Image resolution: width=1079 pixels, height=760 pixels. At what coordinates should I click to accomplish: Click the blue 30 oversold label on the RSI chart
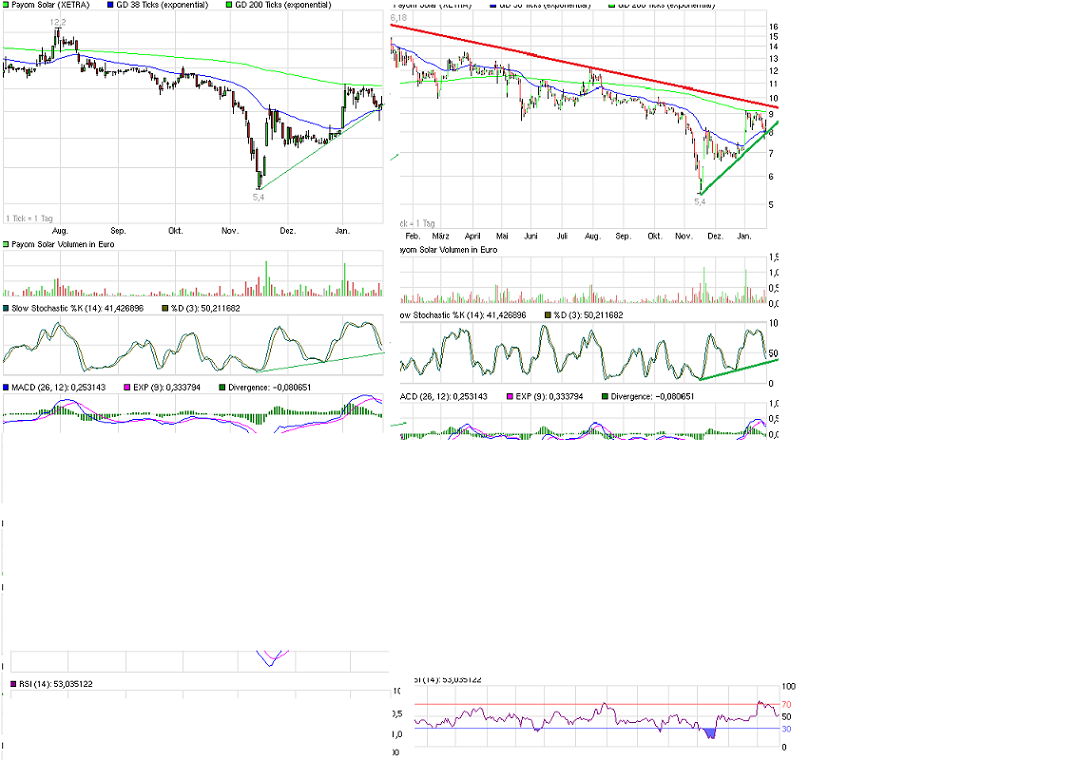(787, 729)
